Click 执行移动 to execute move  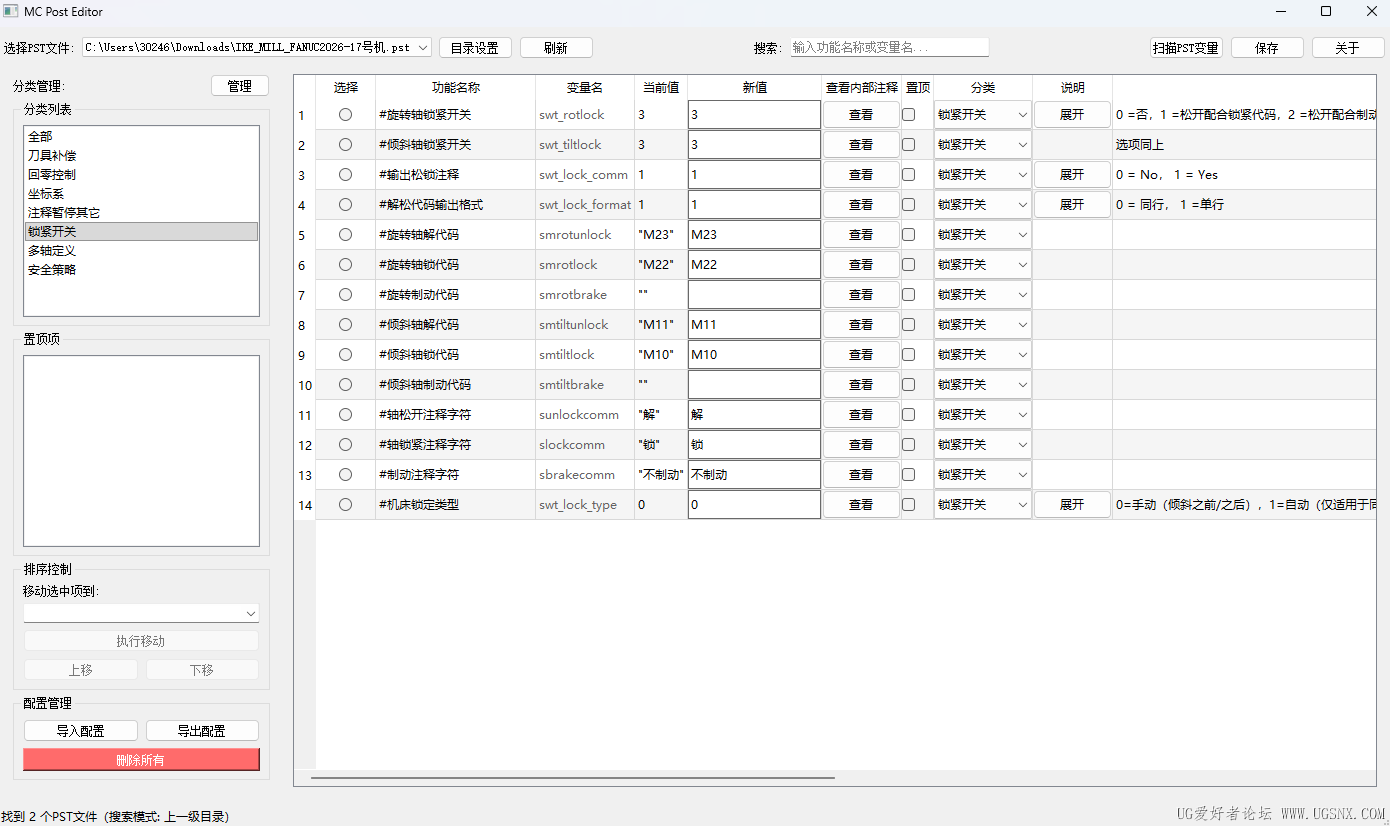(x=141, y=640)
